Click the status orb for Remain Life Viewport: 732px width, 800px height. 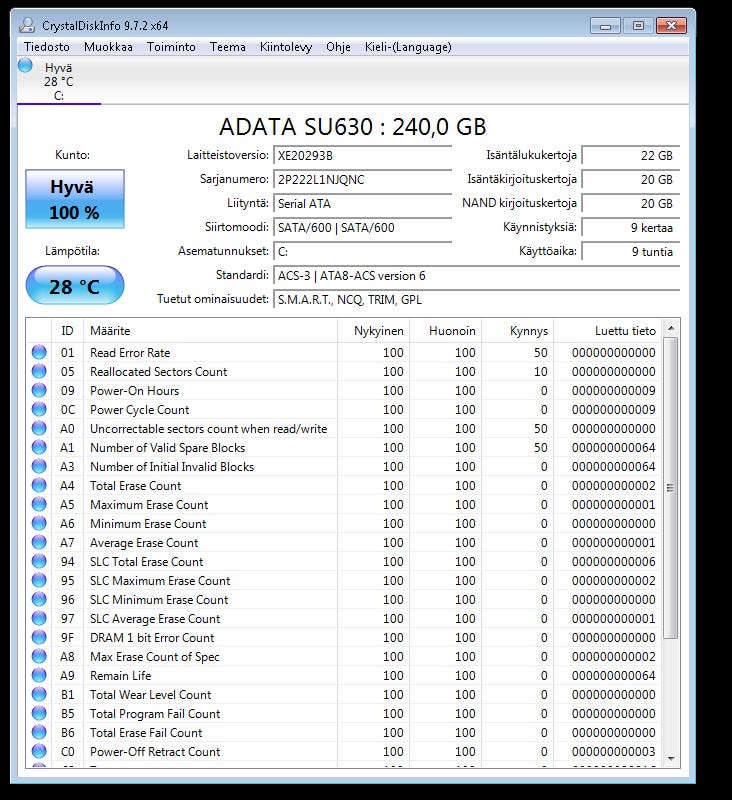click(x=39, y=675)
